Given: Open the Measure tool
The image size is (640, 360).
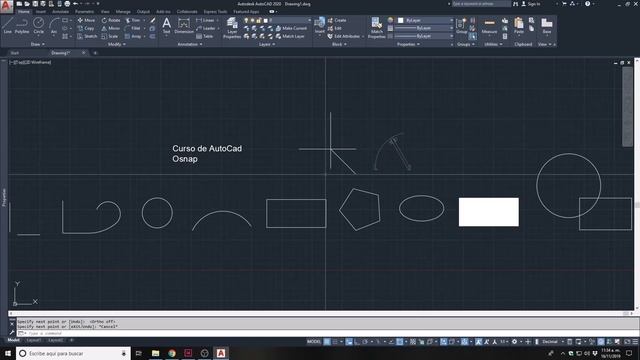Looking at the screenshot, I should [x=489, y=26].
